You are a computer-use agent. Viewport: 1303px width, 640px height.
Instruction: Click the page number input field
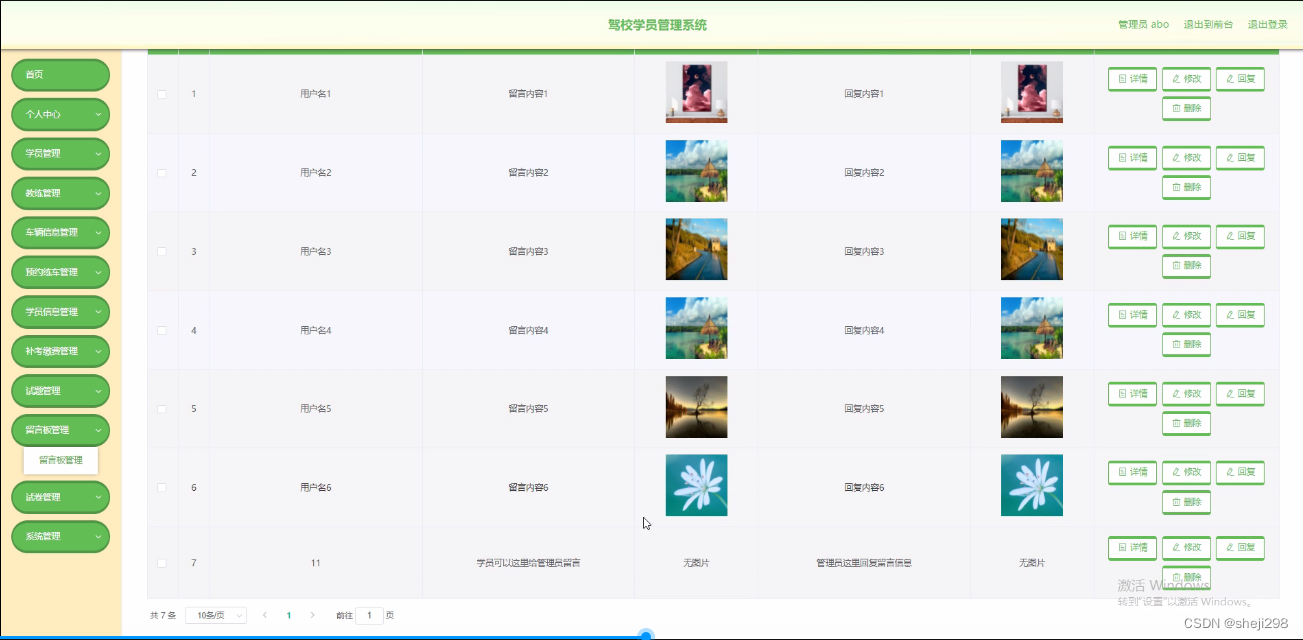pos(367,615)
